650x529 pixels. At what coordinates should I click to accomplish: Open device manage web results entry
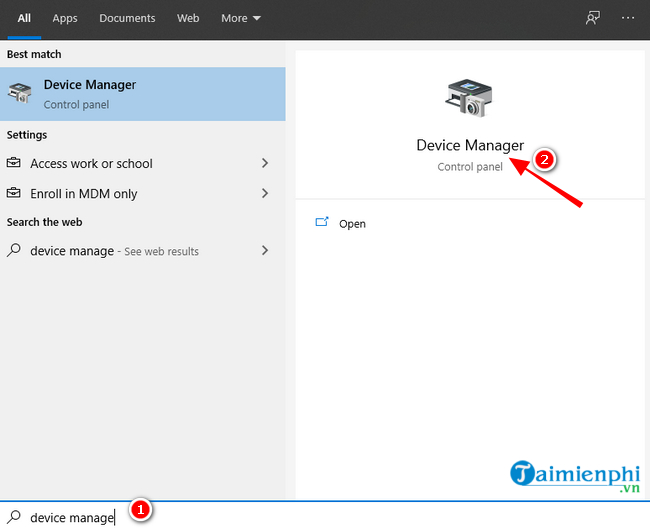[x=143, y=251]
